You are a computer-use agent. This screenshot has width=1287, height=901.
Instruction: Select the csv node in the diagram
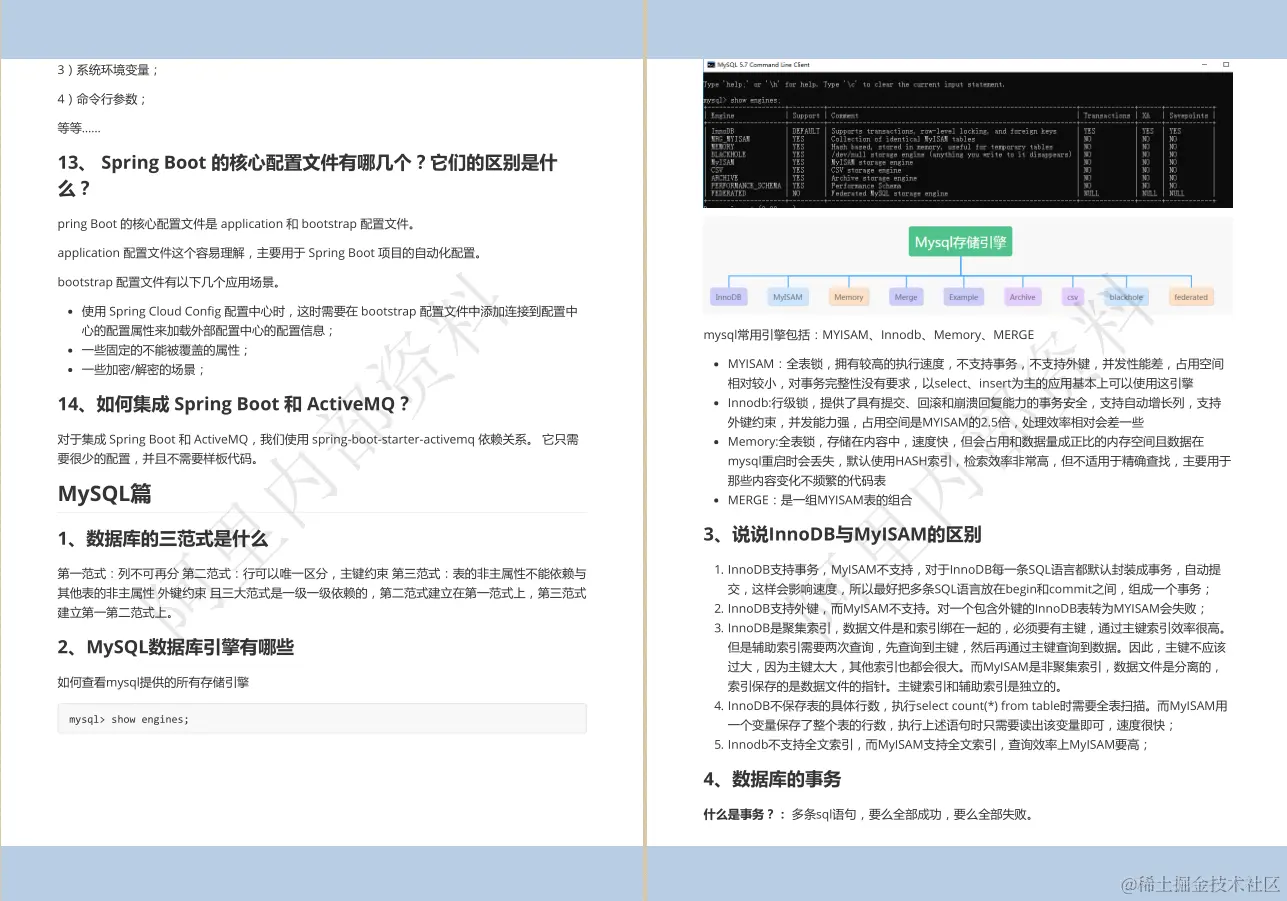pos(1072,296)
